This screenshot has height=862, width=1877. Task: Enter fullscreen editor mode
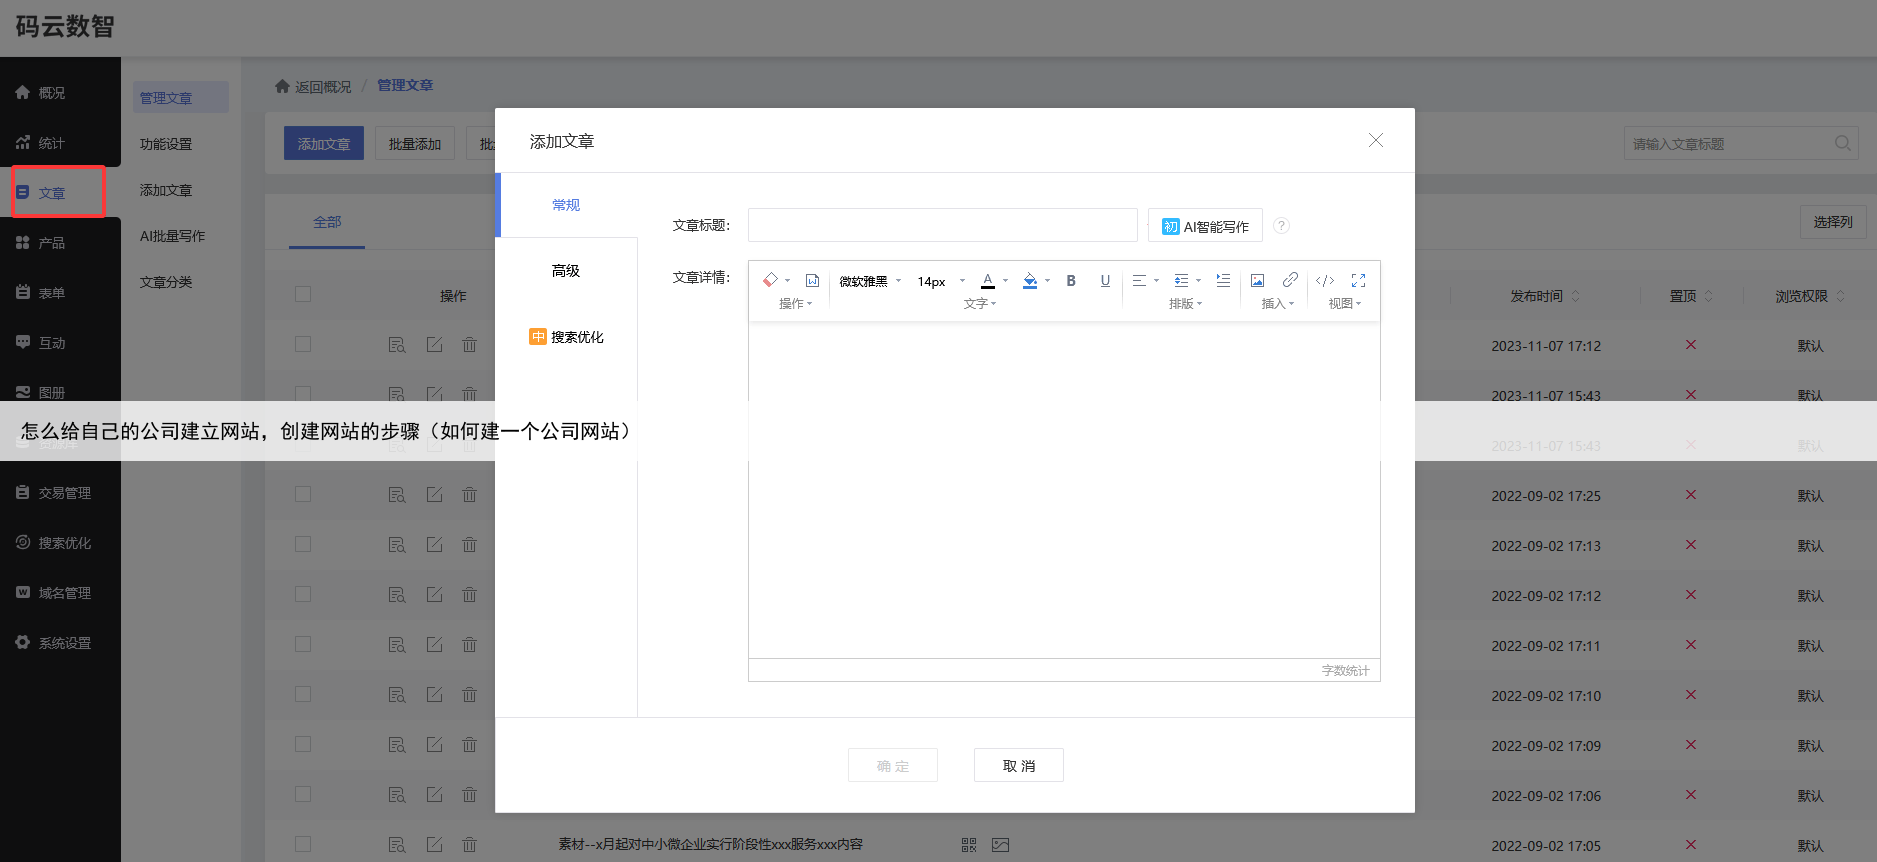tap(1358, 281)
